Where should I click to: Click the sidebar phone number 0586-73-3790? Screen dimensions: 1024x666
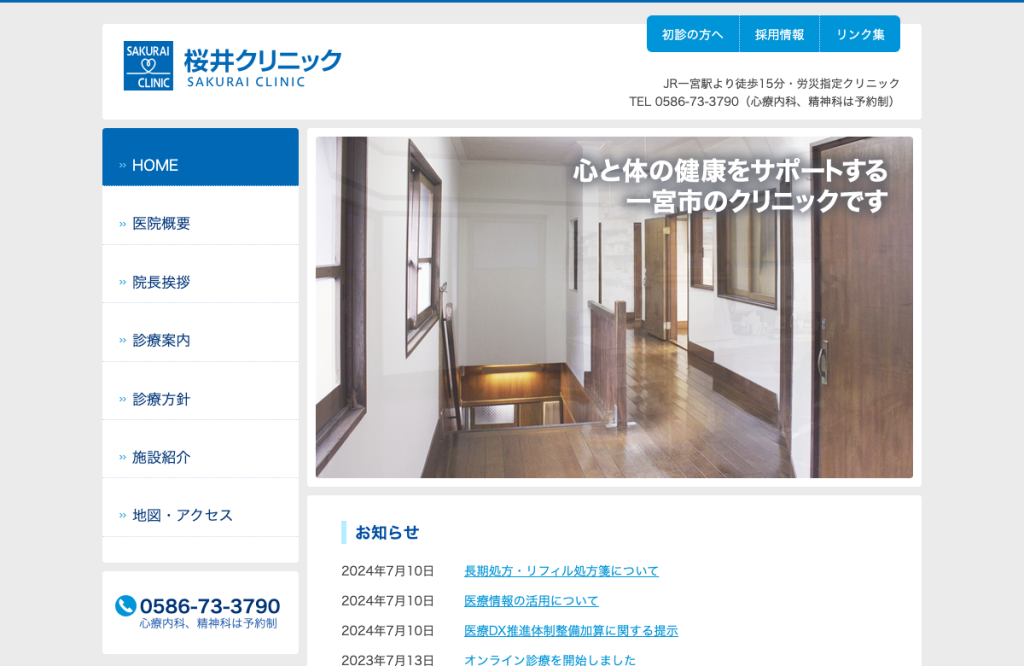click(x=210, y=606)
